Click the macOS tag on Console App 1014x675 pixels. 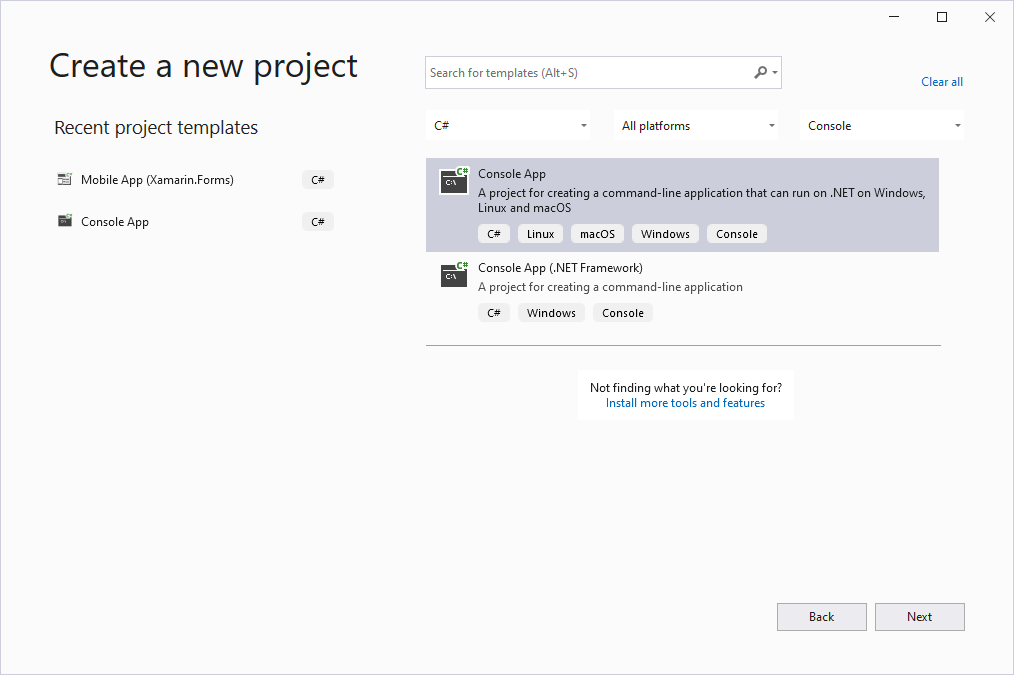tap(597, 234)
